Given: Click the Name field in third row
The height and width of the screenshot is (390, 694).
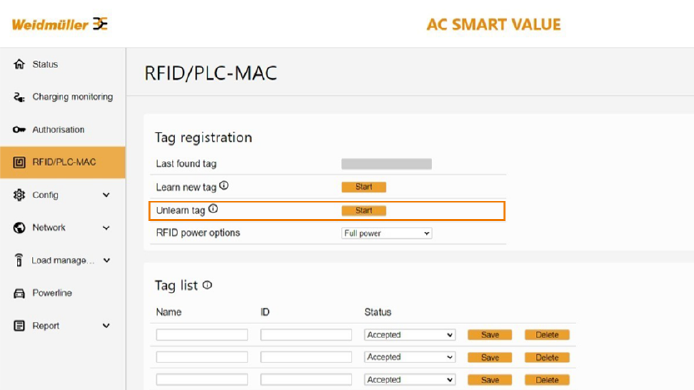Looking at the screenshot, I should [202, 379].
